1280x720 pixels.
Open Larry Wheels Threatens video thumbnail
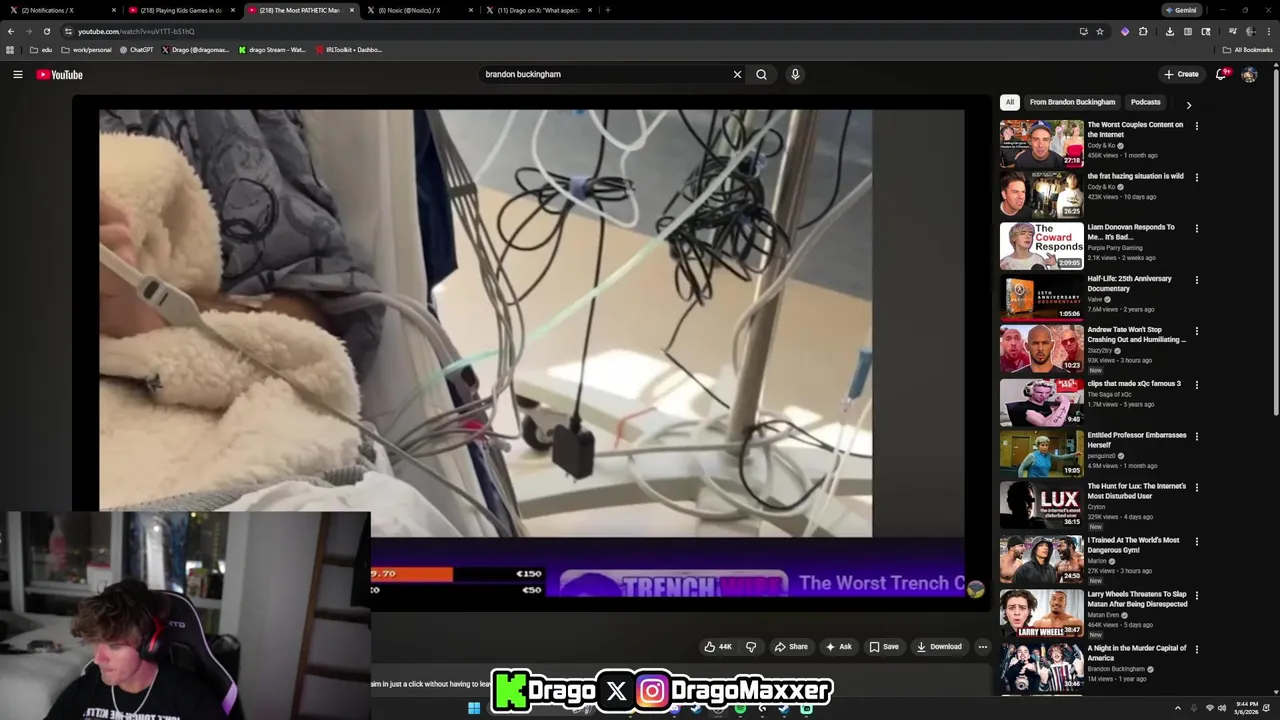pyautogui.click(x=1041, y=613)
